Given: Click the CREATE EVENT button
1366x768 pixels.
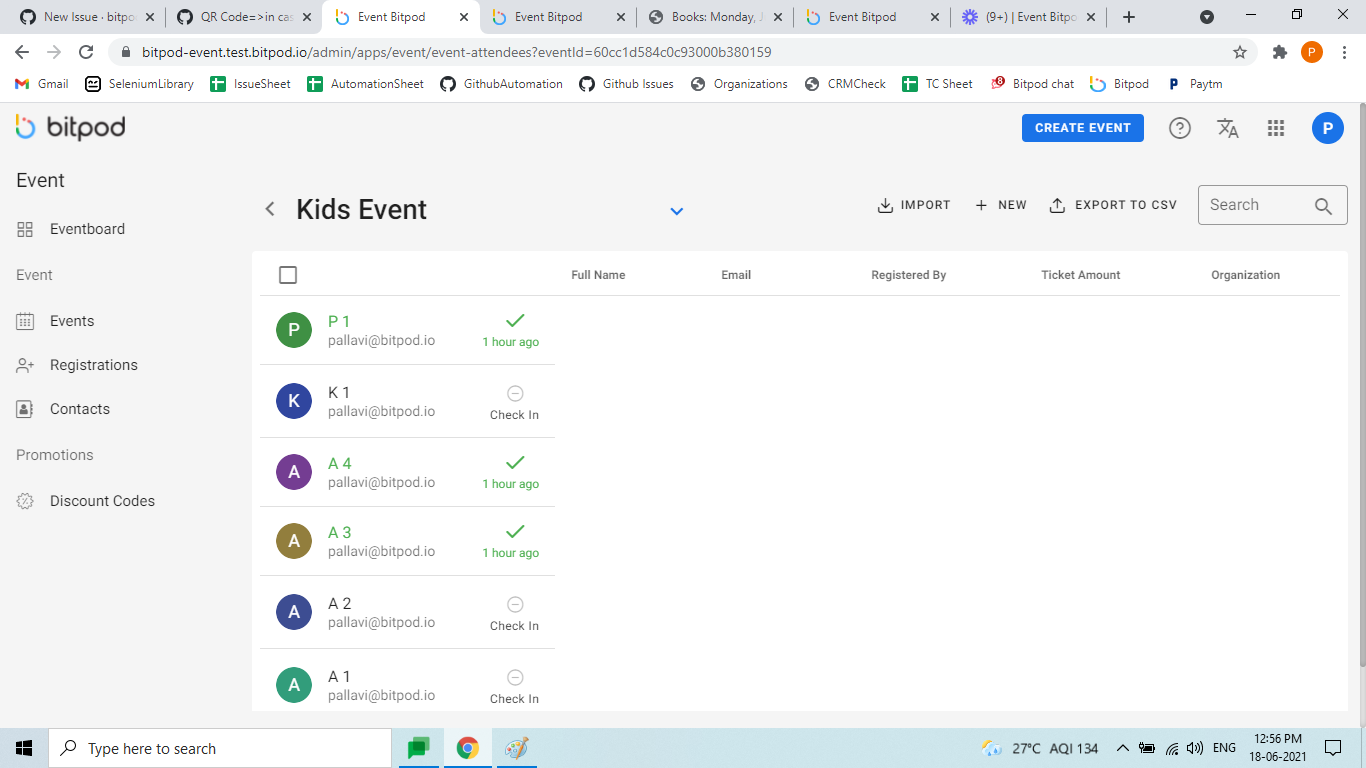Looking at the screenshot, I should coord(1083,128).
